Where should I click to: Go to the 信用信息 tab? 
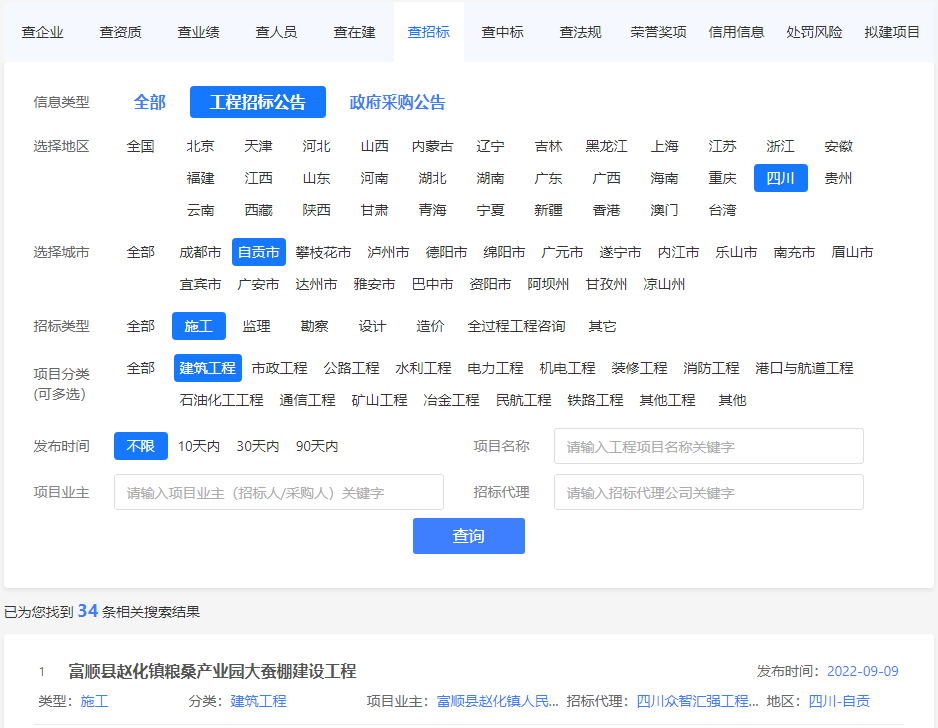coord(736,32)
